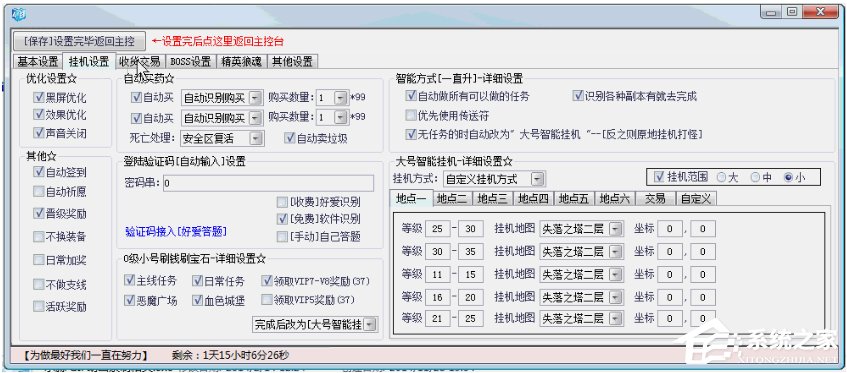
Task: Select 大 range radio button
Action: (x=727, y=177)
